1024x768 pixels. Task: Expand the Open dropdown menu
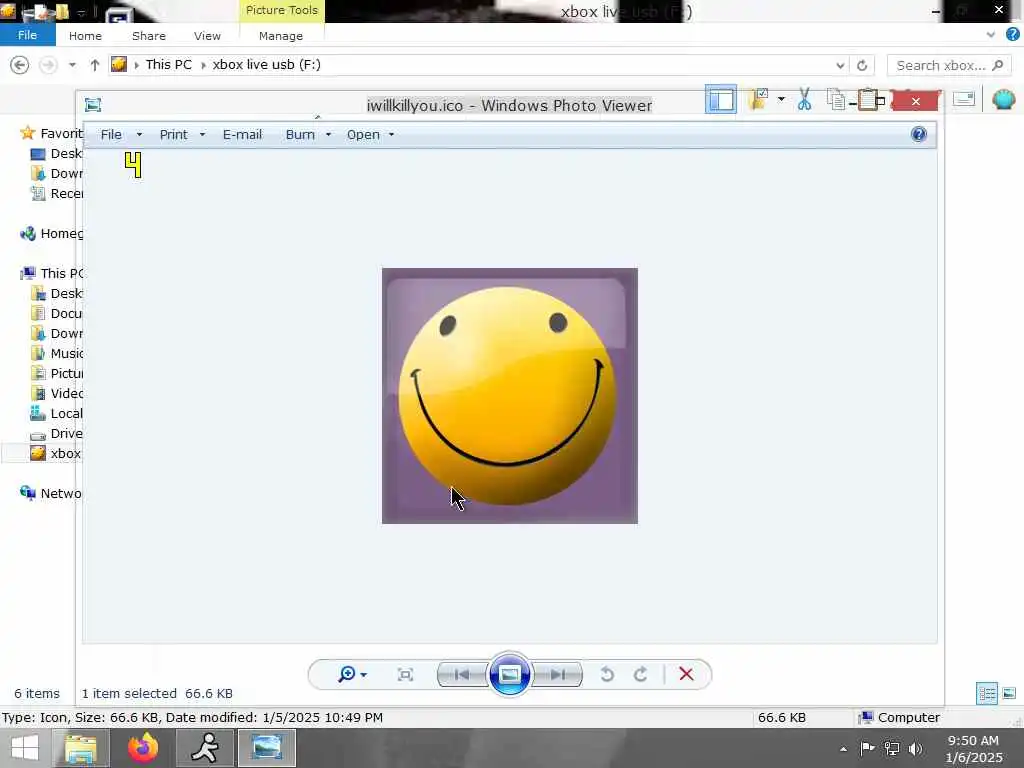click(x=370, y=135)
